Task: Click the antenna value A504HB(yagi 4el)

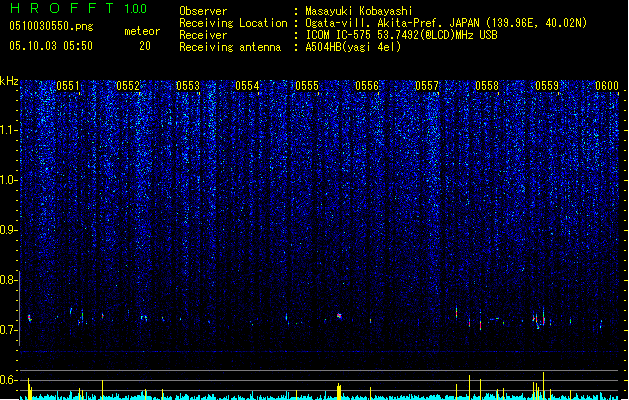Action: coord(353,47)
